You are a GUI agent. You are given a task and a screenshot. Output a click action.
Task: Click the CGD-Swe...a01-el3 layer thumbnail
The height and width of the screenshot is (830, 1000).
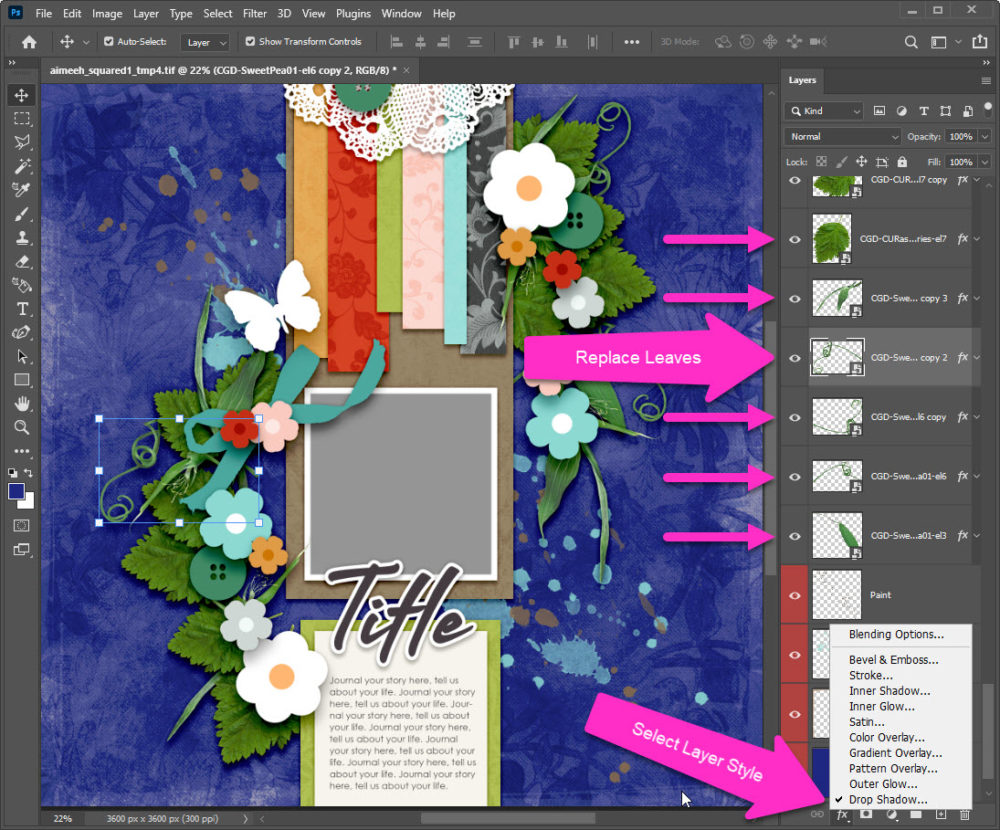point(837,535)
